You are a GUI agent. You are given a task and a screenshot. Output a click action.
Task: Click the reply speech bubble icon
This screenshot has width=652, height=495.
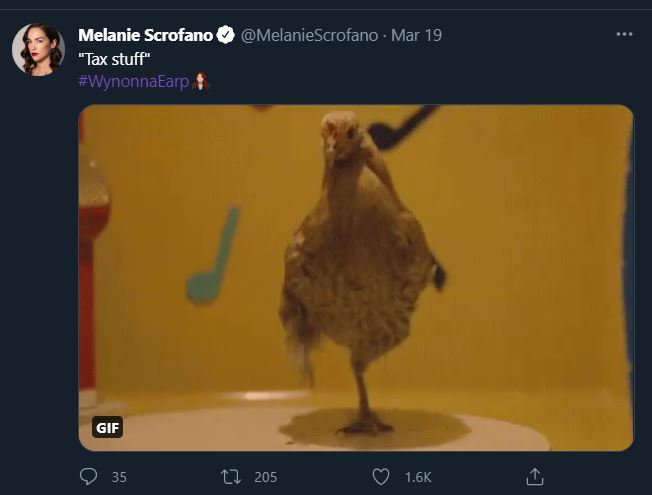coord(88,477)
